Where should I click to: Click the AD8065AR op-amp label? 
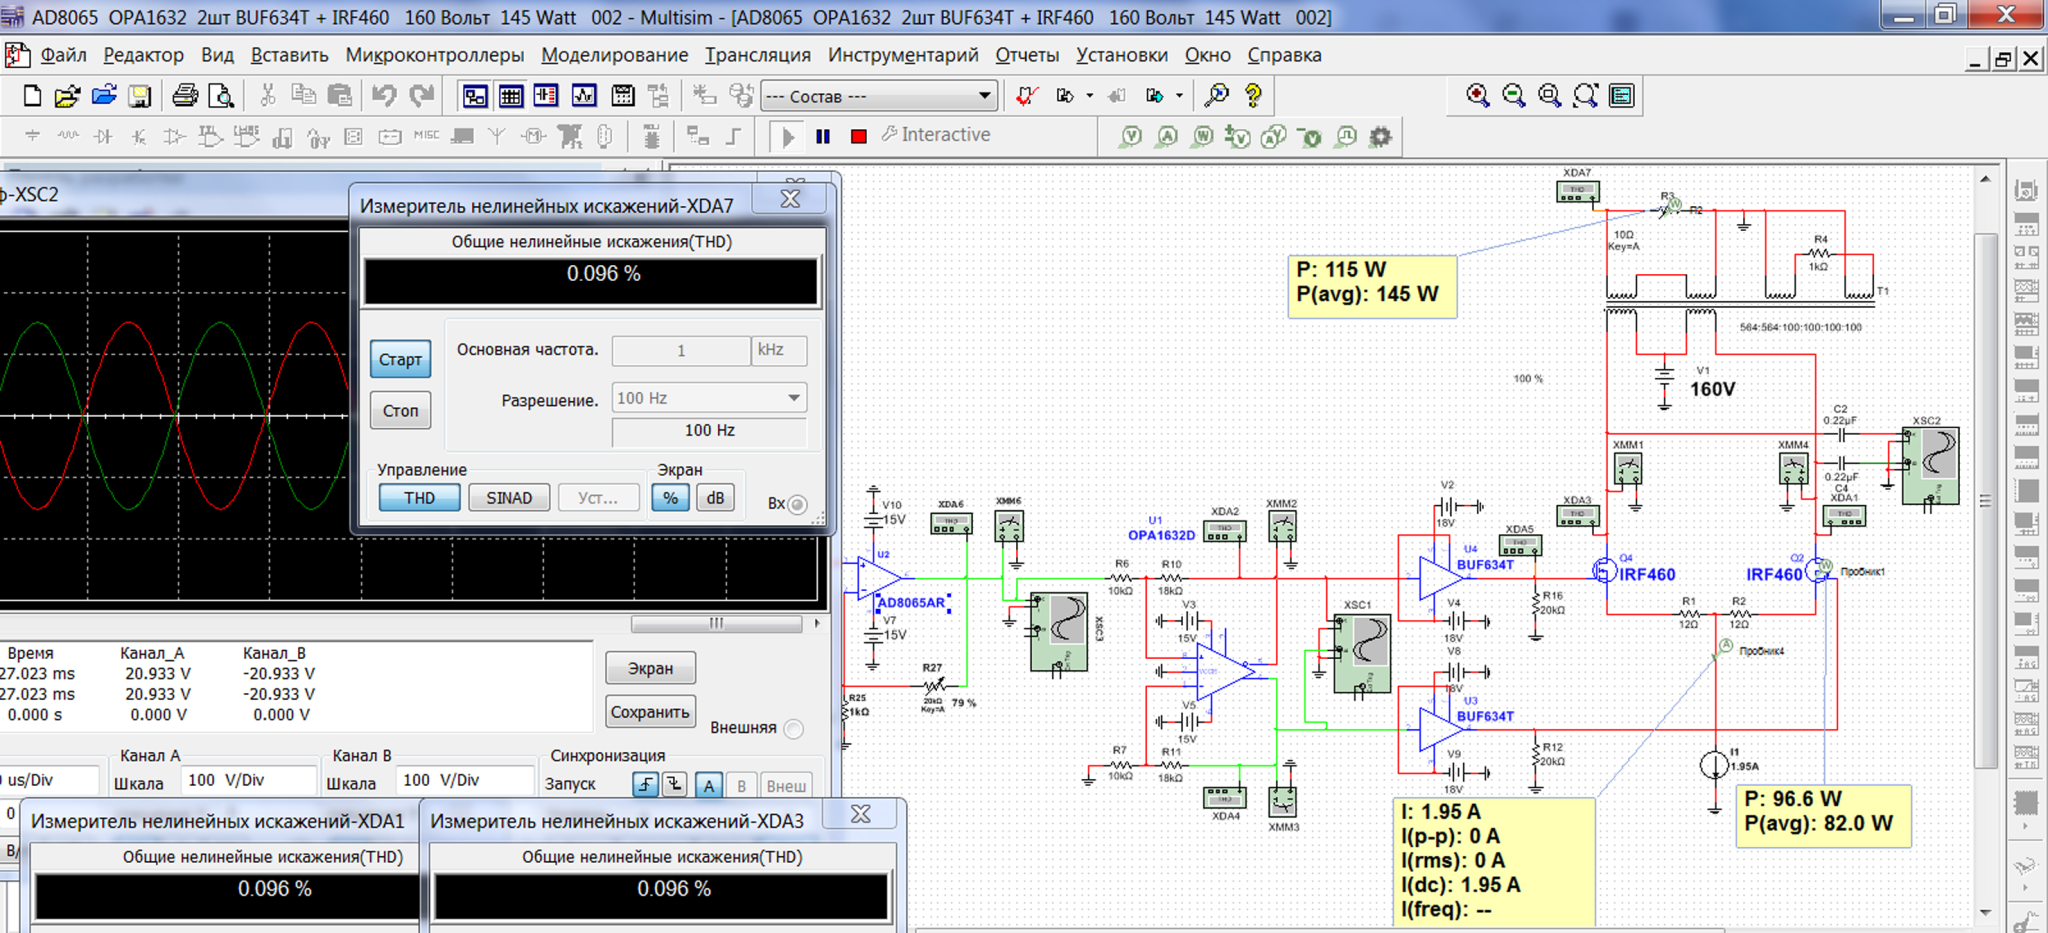(x=910, y=603)
